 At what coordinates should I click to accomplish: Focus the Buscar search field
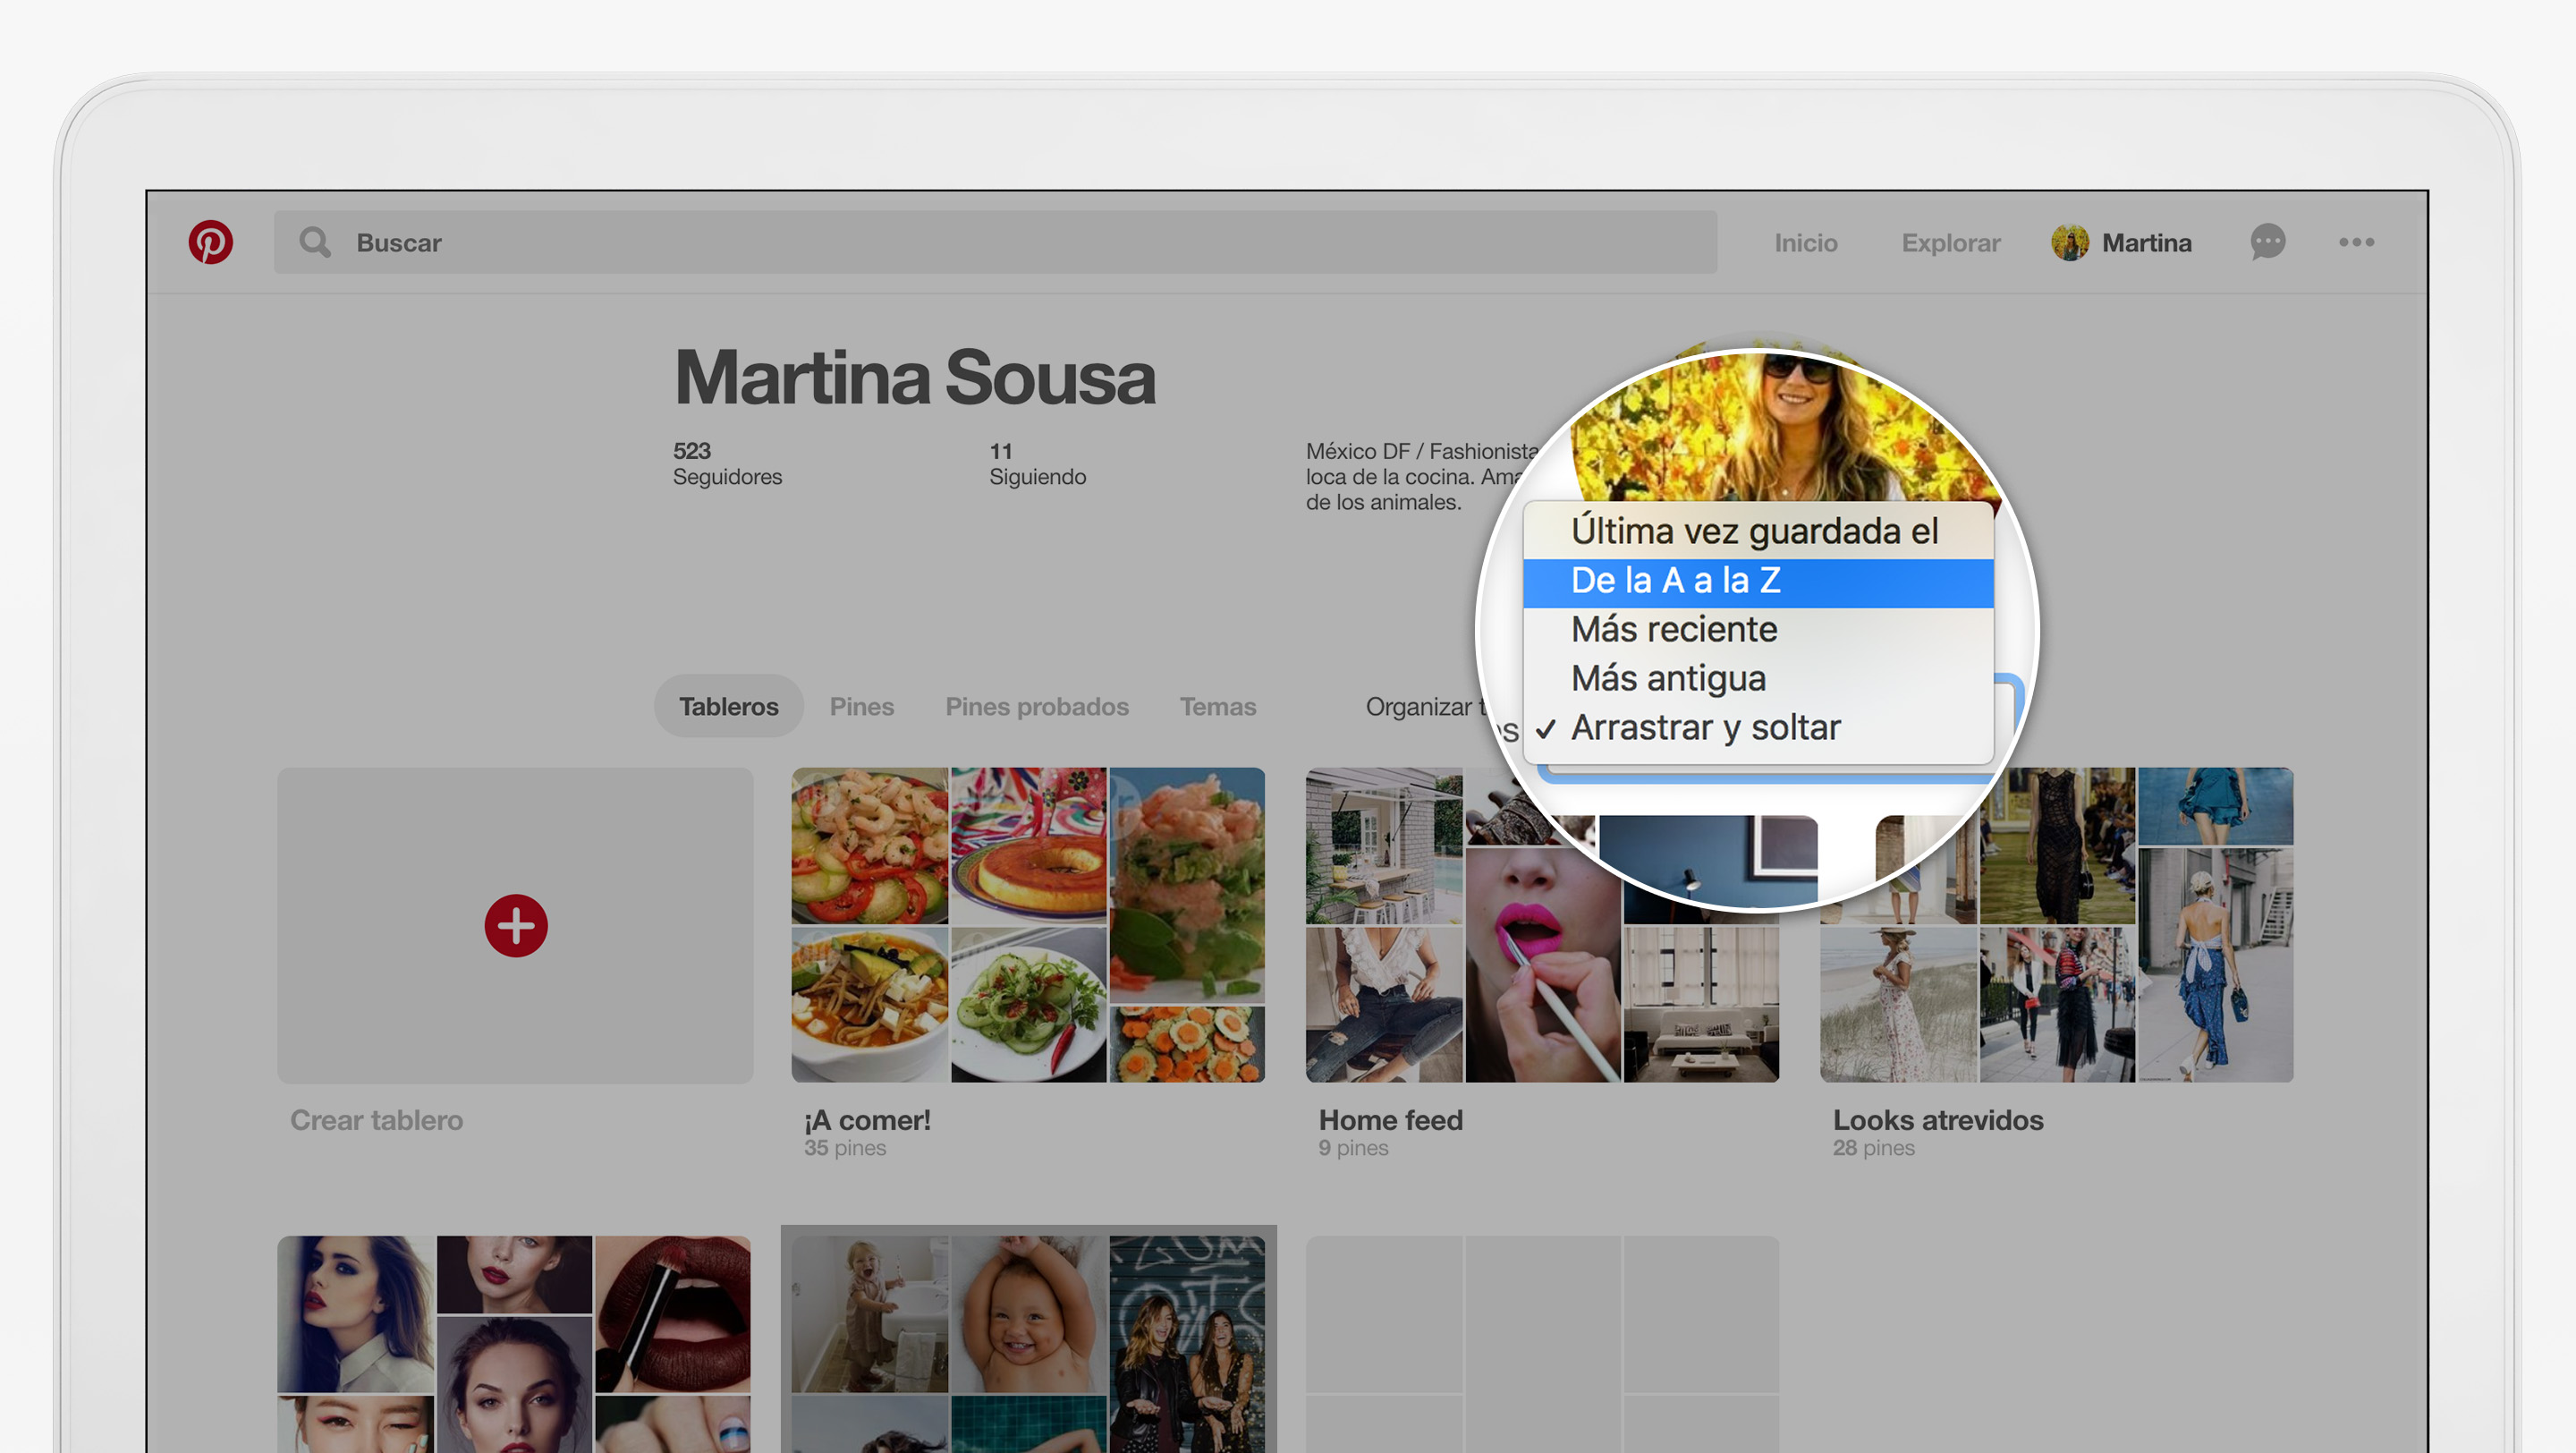[x=995, y=242]
